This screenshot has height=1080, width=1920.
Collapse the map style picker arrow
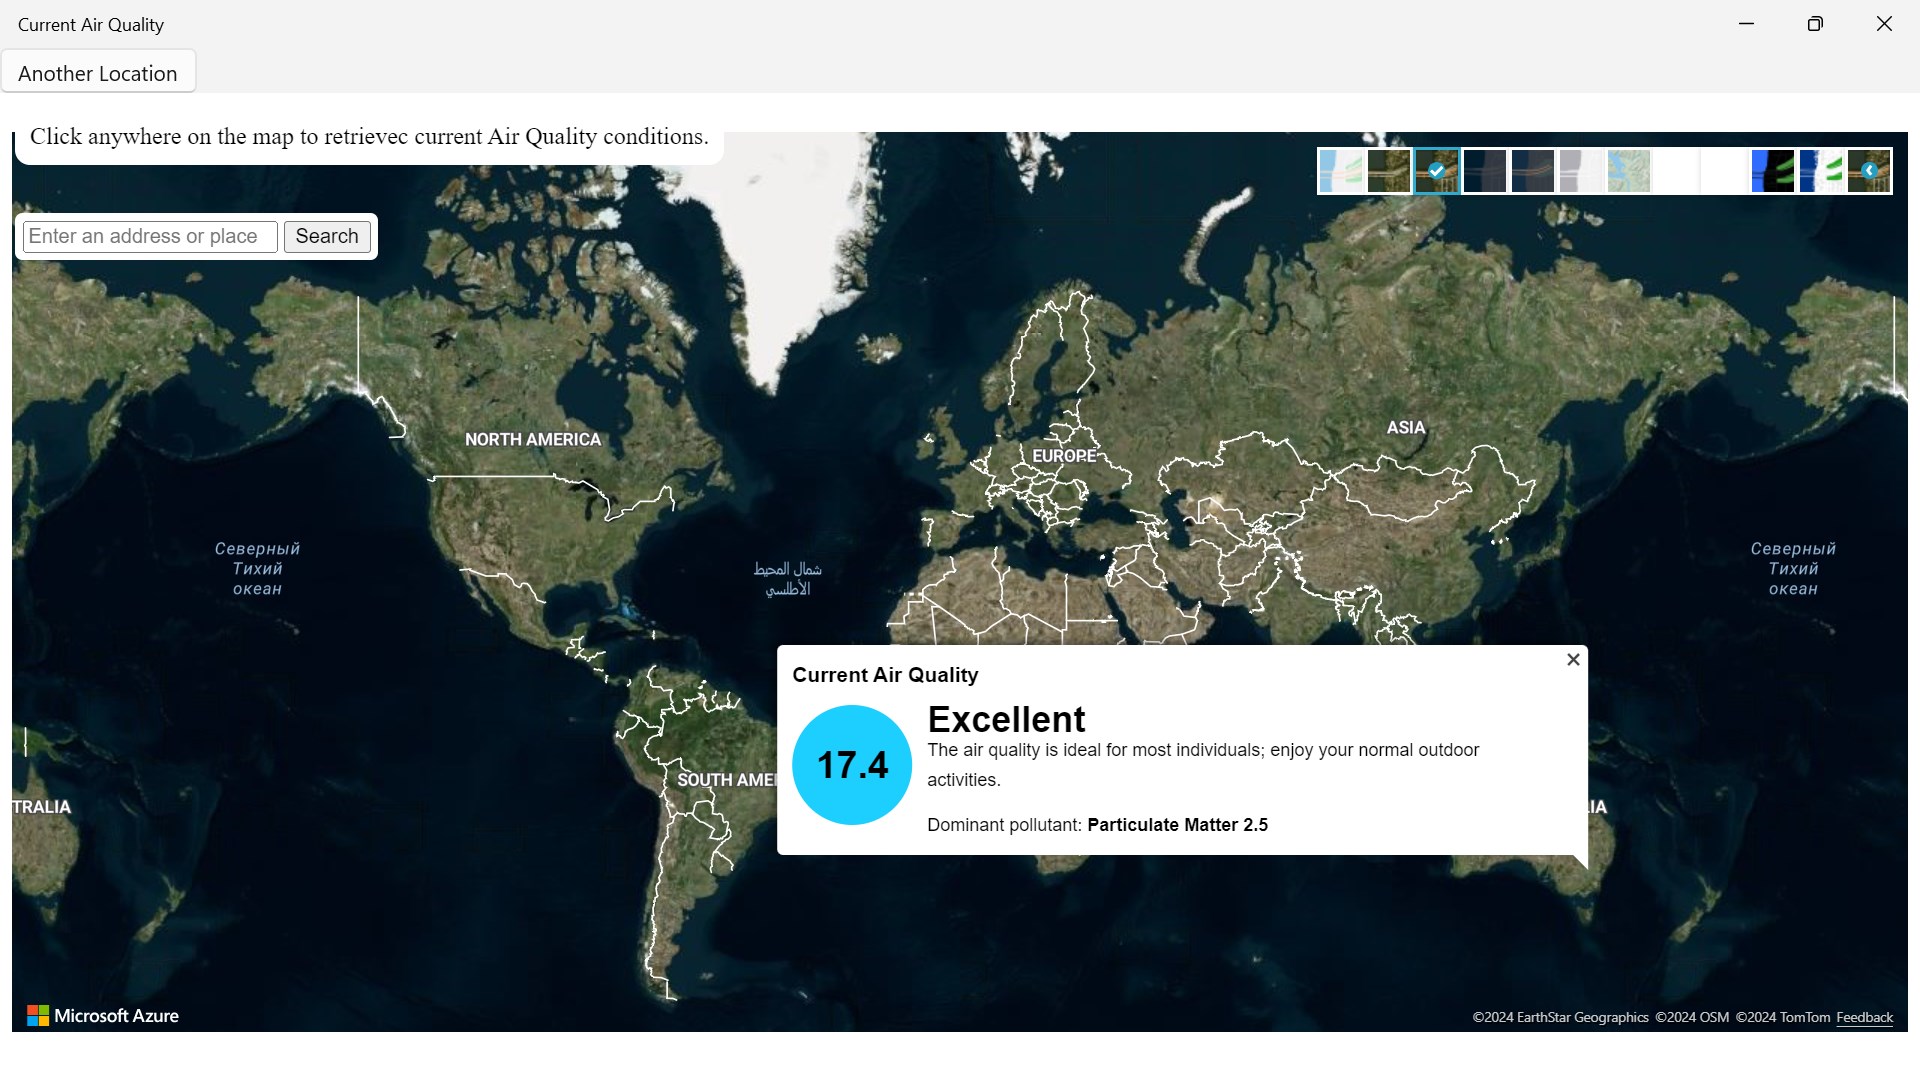[1869, 171]
